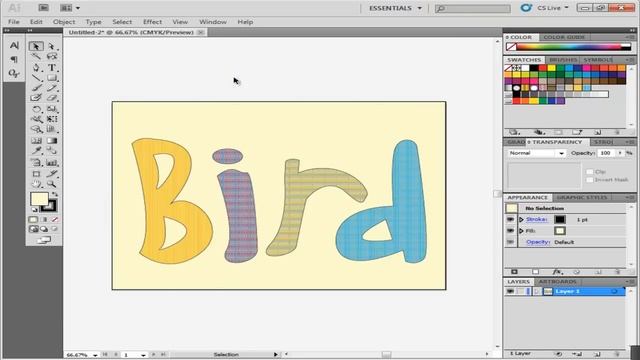The image size is (640, 360).
Task: Select the Type tool
Action: (x=51, y=67)
